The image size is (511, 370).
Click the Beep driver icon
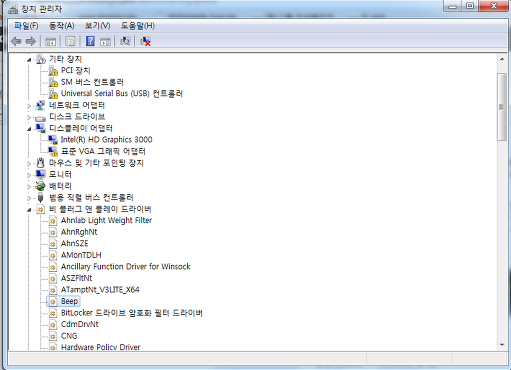click(x=53, y=302)
